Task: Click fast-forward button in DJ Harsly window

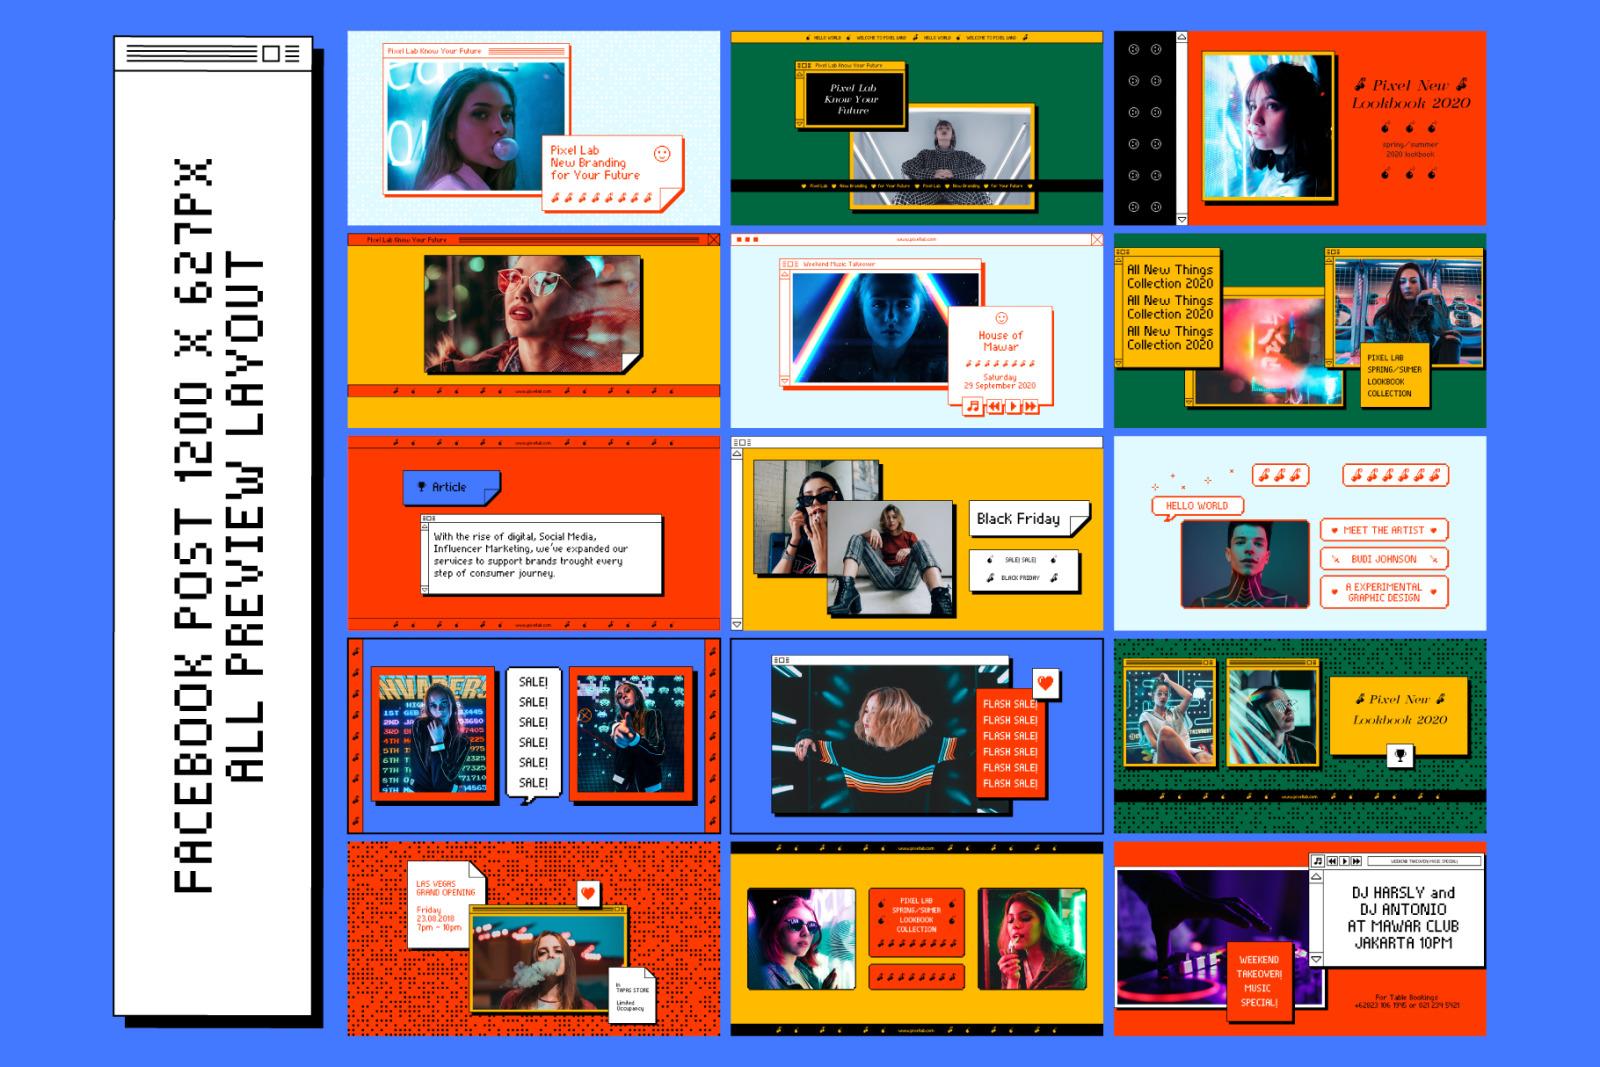Action: (1356, 861)
